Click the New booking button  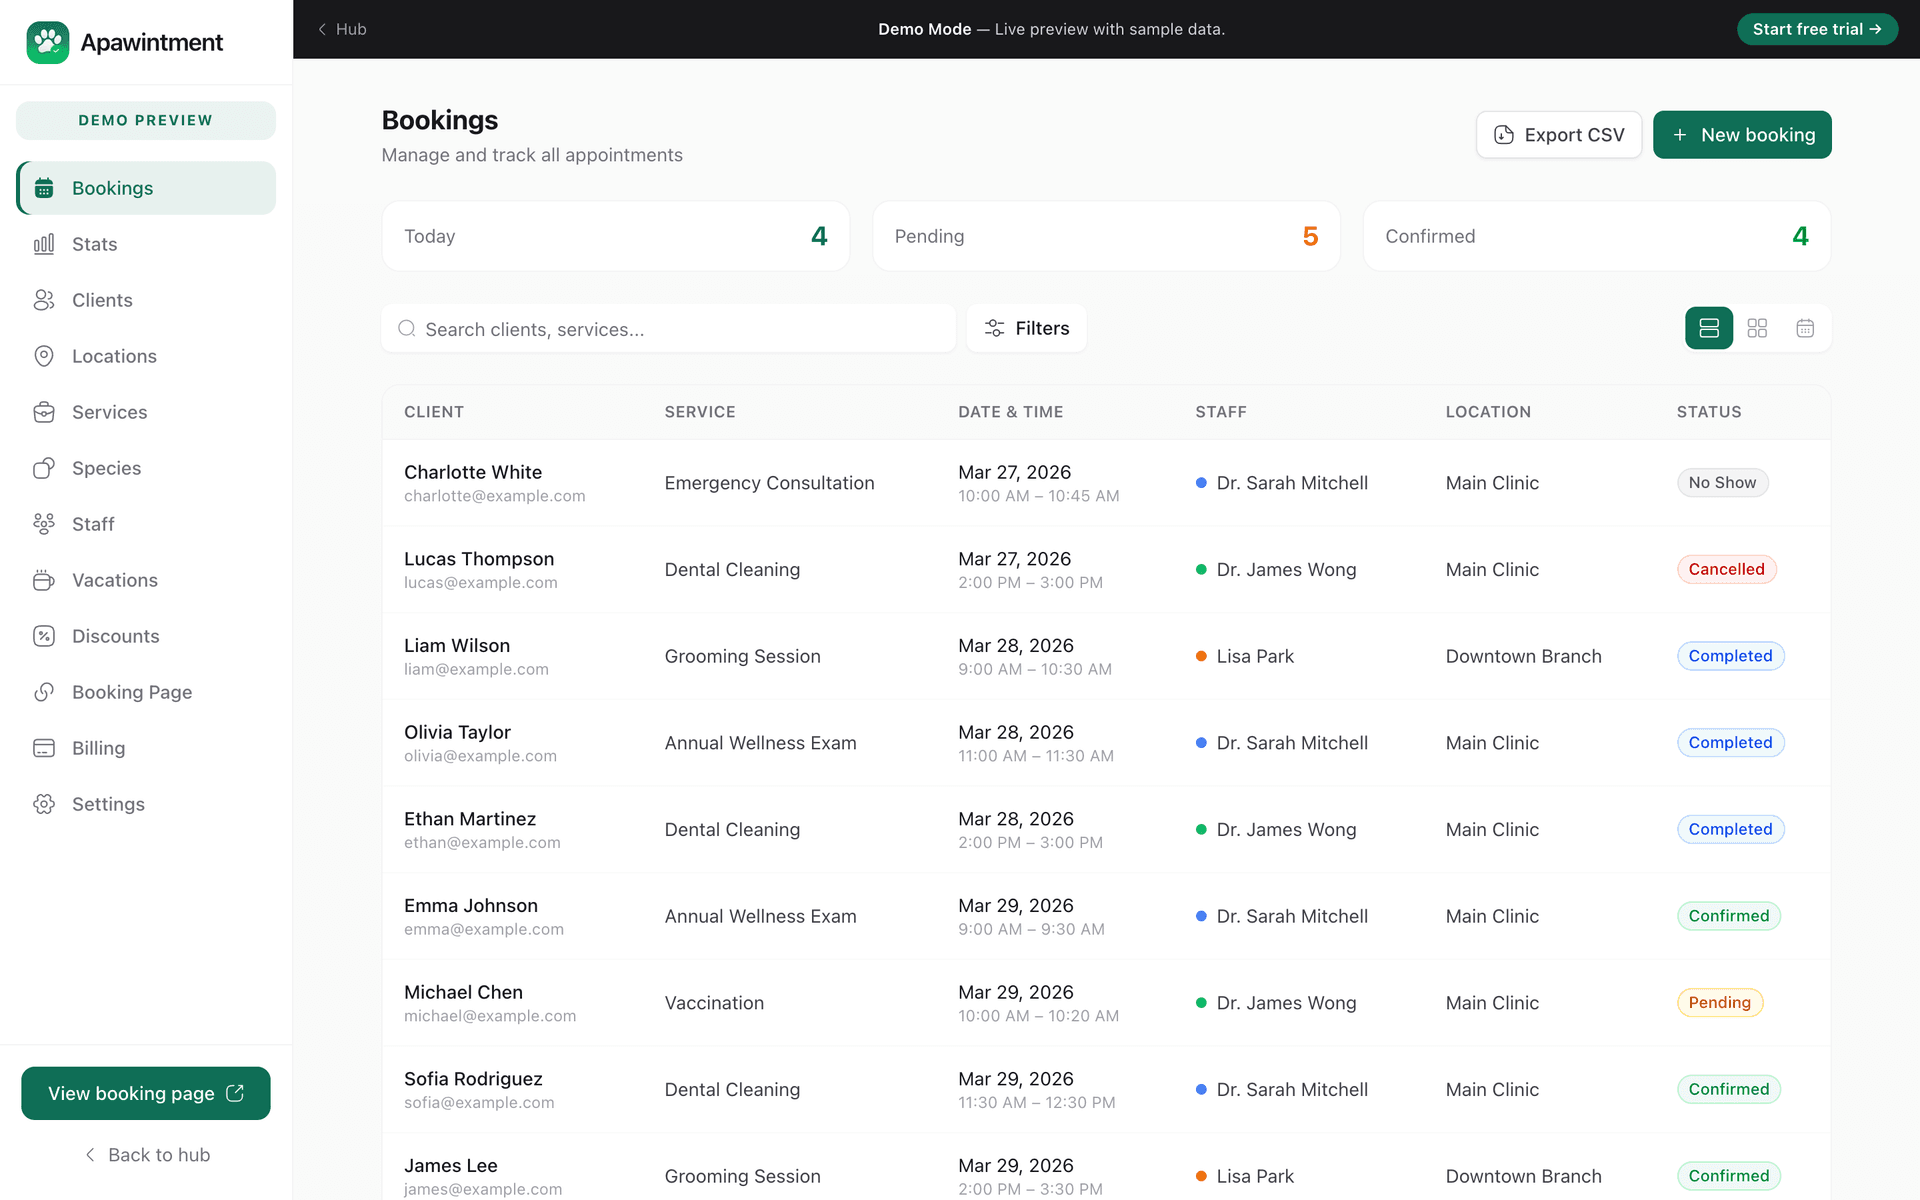1742,134
